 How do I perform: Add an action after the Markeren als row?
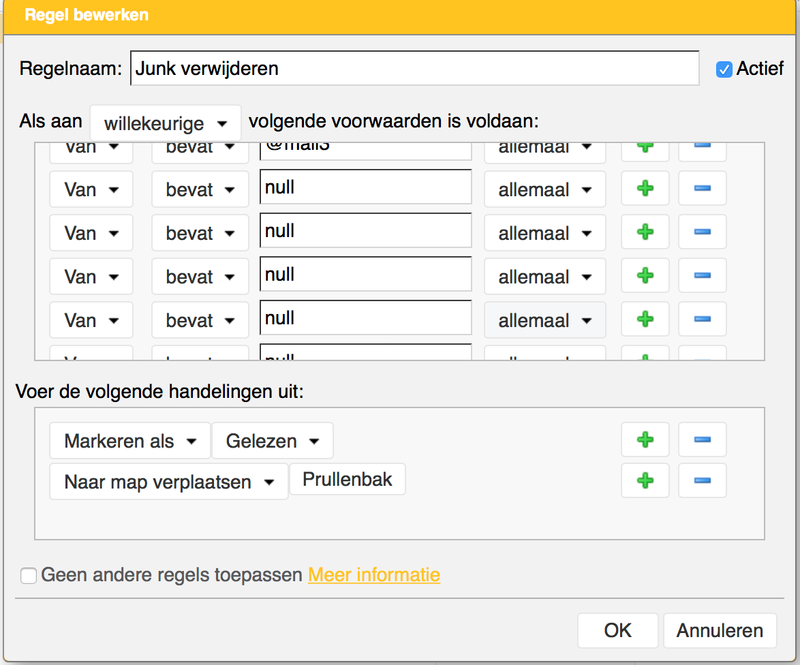click(645, 440)
